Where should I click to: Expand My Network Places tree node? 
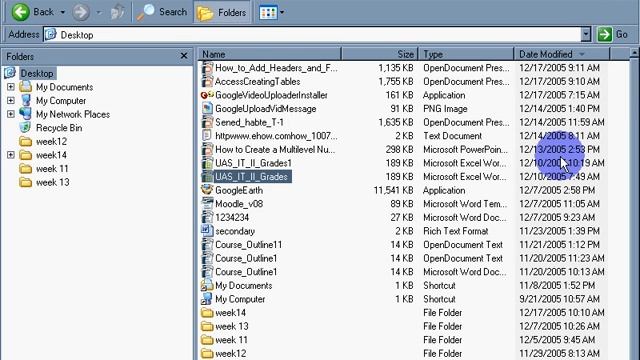11,114
